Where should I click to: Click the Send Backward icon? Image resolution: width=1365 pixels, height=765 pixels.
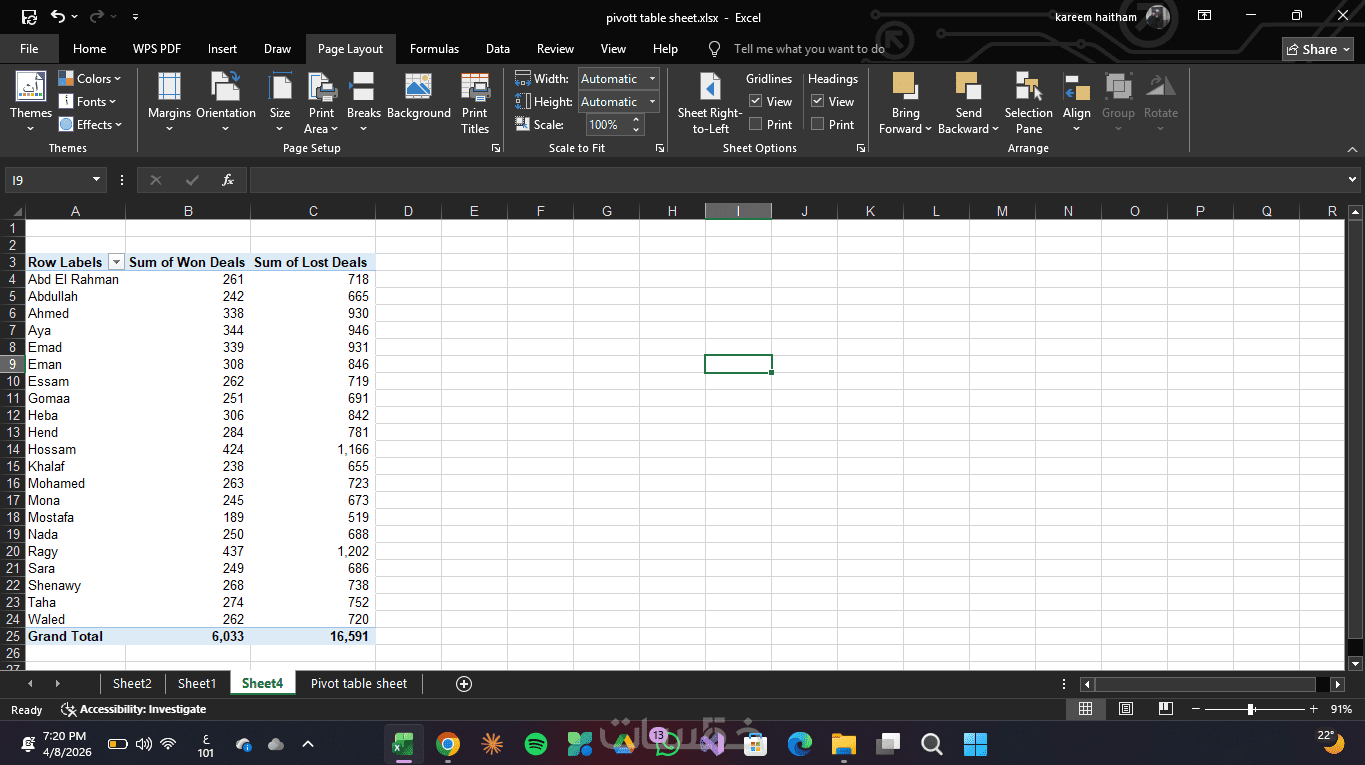click(968, 86)
